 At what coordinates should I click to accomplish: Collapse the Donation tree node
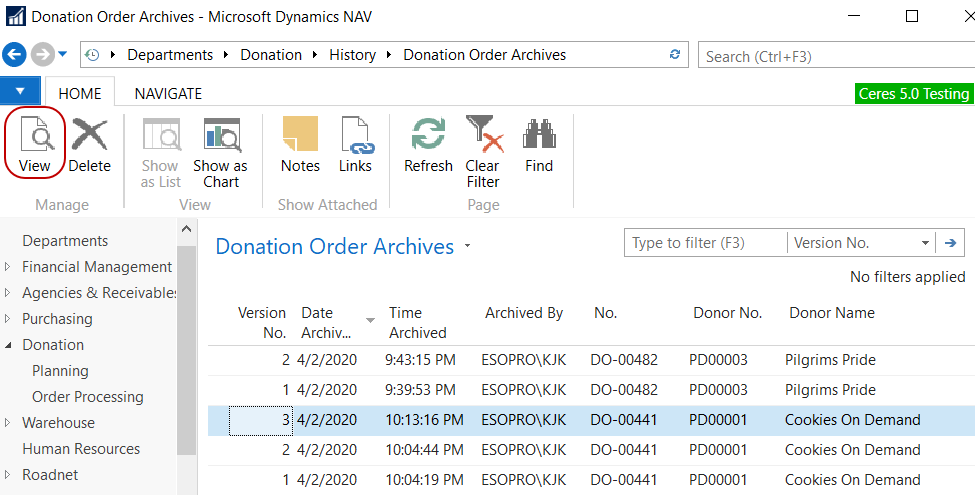click(x=8, y=345)
